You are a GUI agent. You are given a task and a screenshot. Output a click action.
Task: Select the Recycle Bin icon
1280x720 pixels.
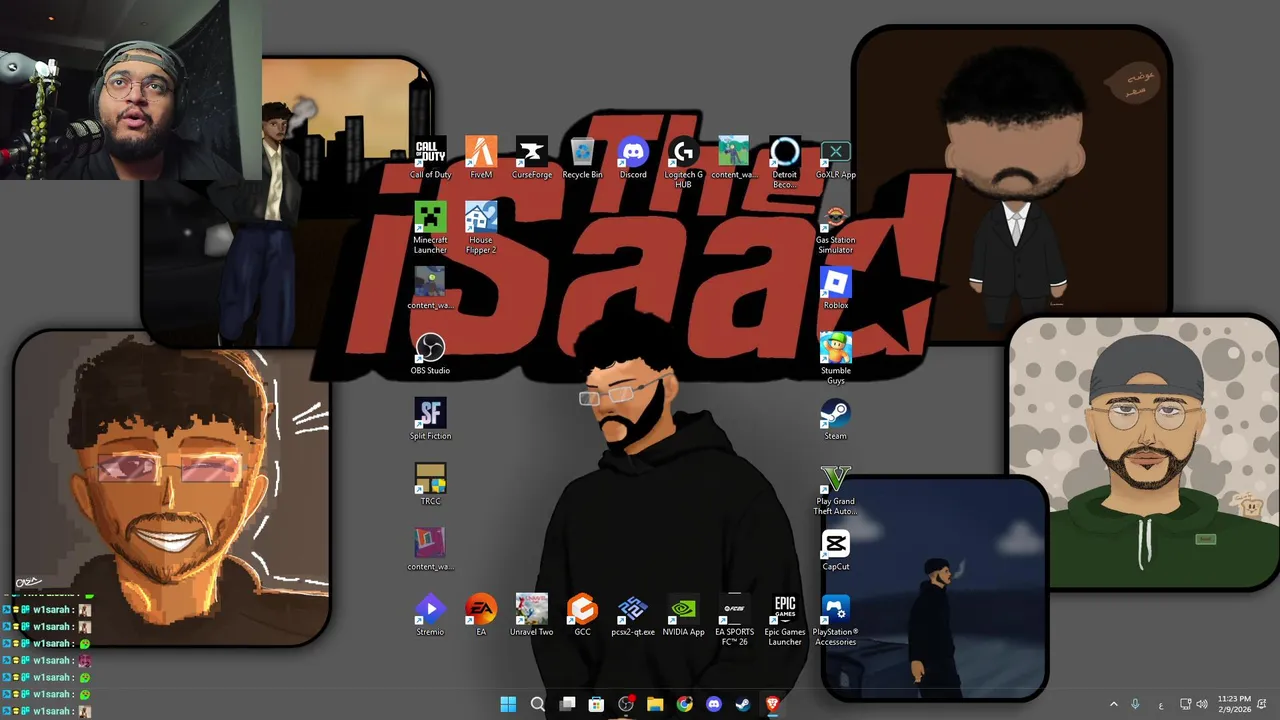pos(583,158)
